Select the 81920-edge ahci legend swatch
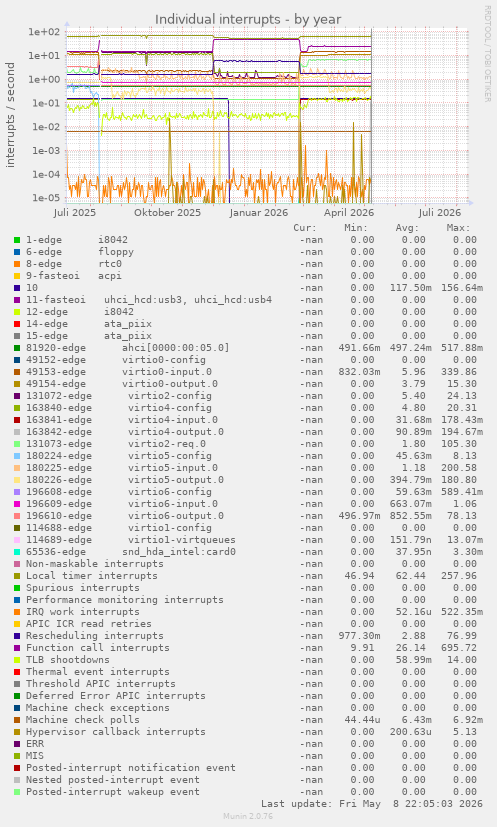Viewport: 497px width, 827px height. point(17,348)
